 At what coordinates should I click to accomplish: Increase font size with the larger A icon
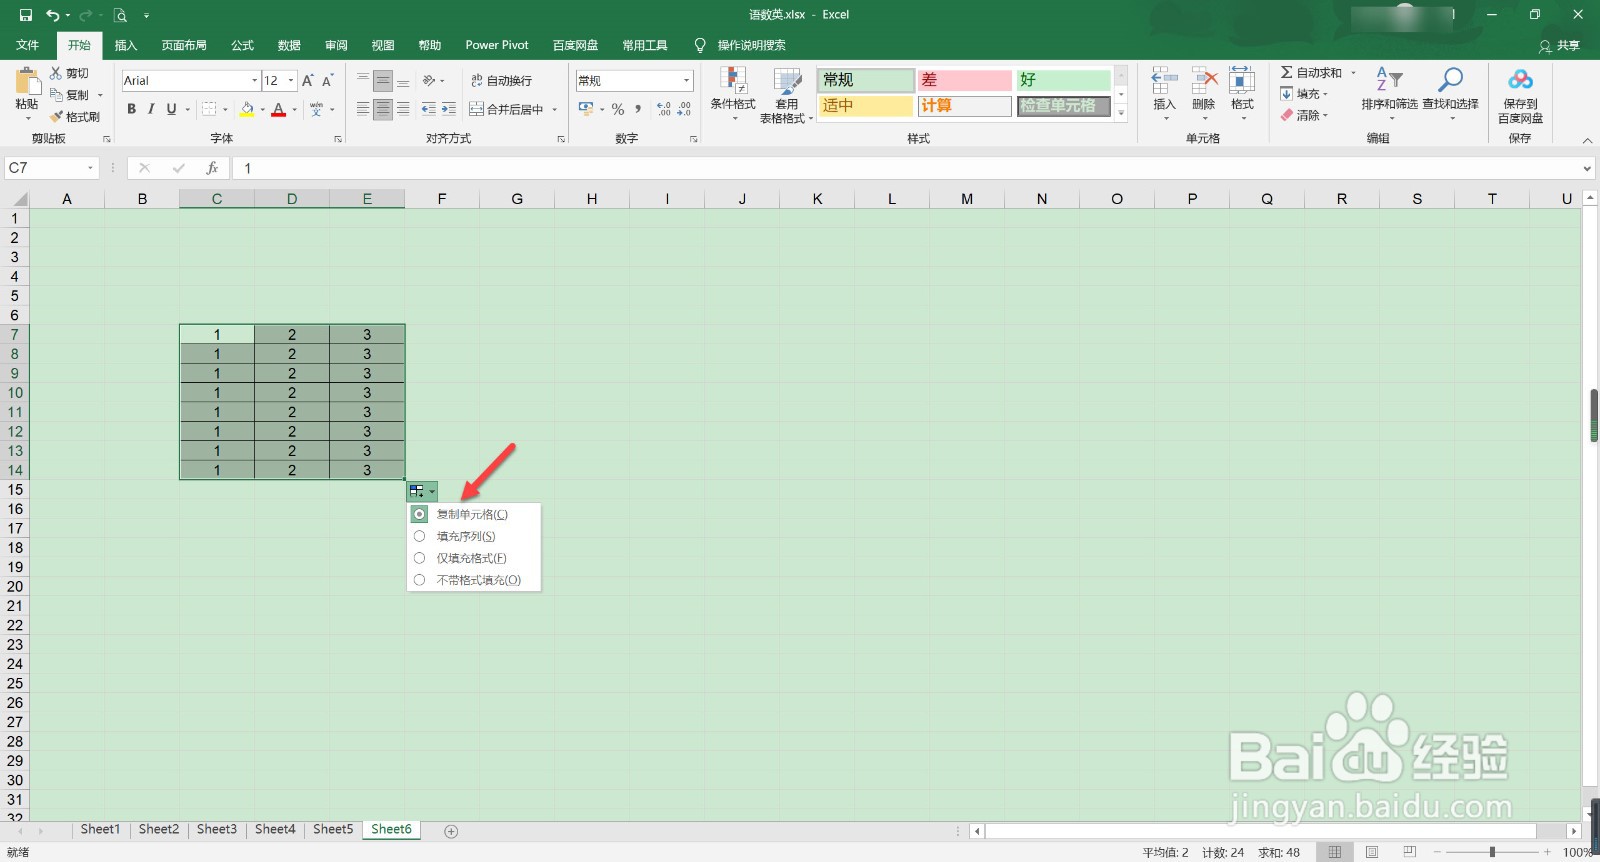(308, 80)
